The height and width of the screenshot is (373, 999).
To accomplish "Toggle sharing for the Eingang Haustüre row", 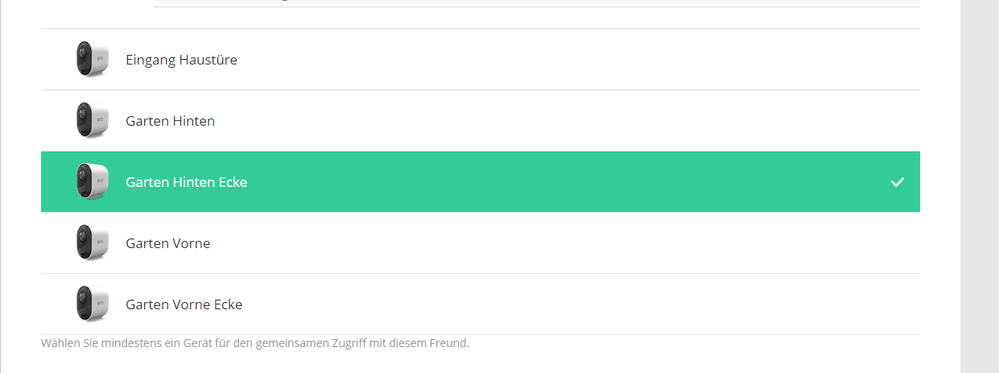I will click(480, 59).
